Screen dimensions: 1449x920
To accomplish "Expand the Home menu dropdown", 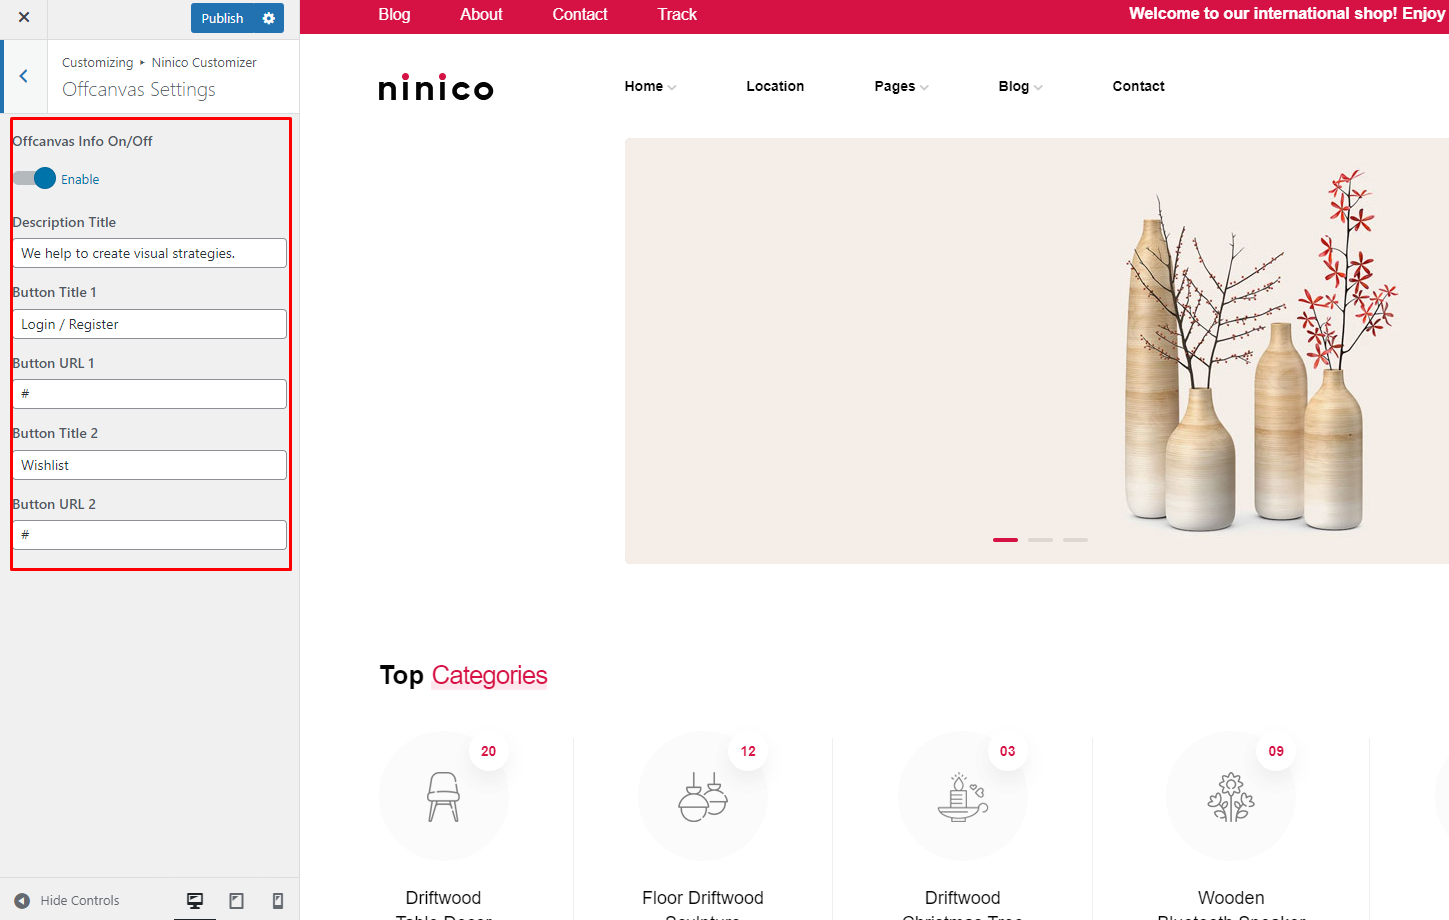I will [x=650, y=86].
